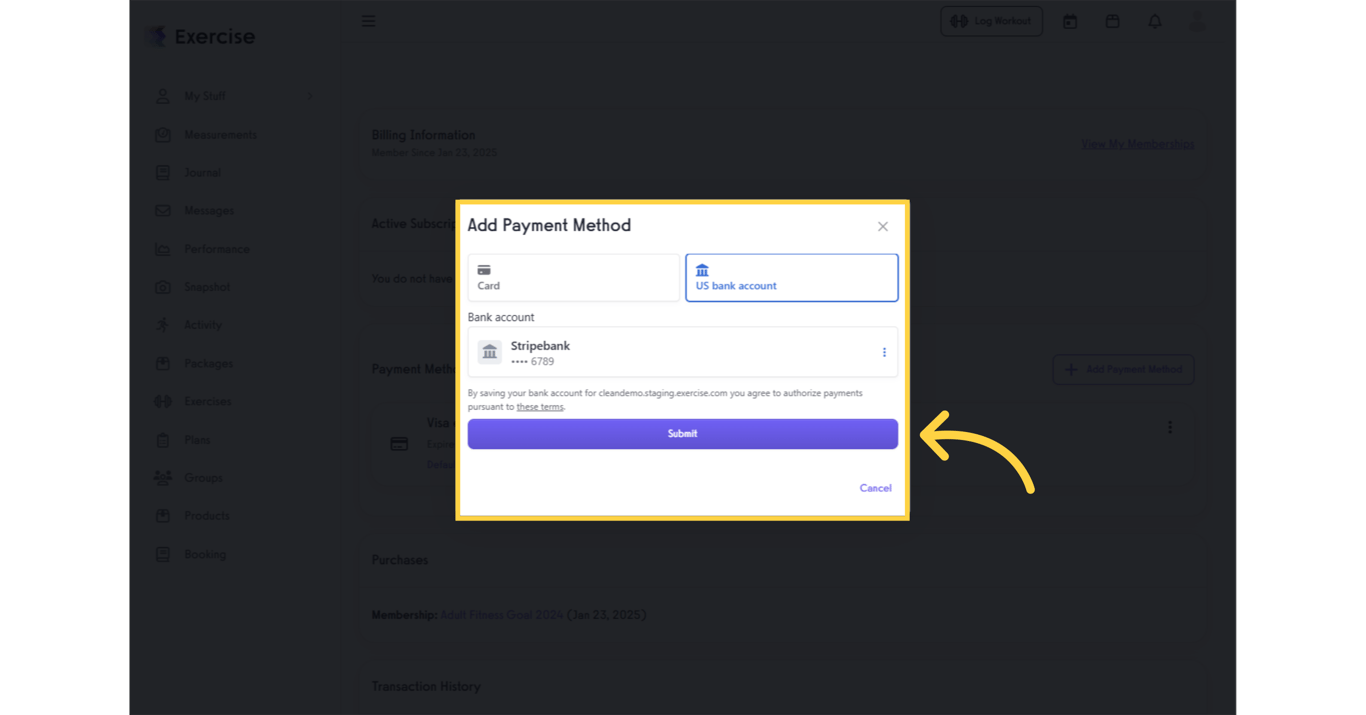Open Measurements in the sidebar

[x=220, y=135]
